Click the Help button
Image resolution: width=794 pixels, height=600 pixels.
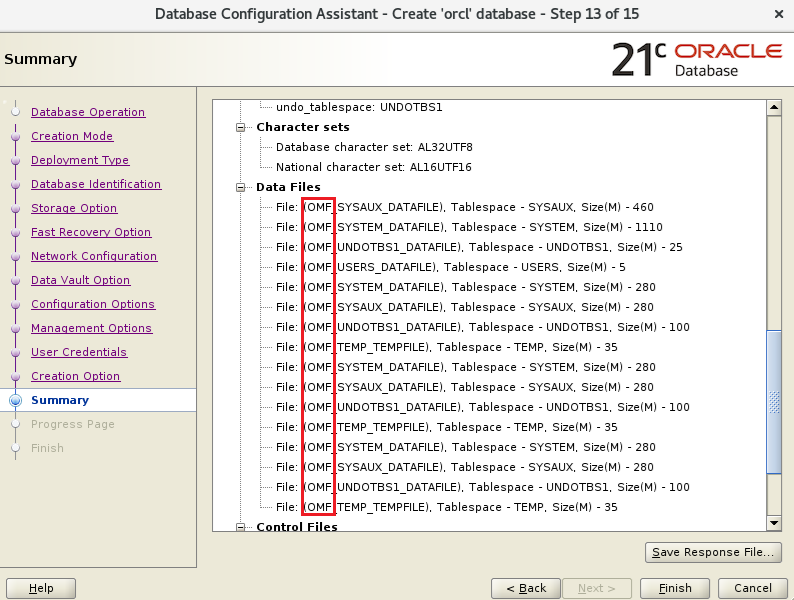pos(41,588)
